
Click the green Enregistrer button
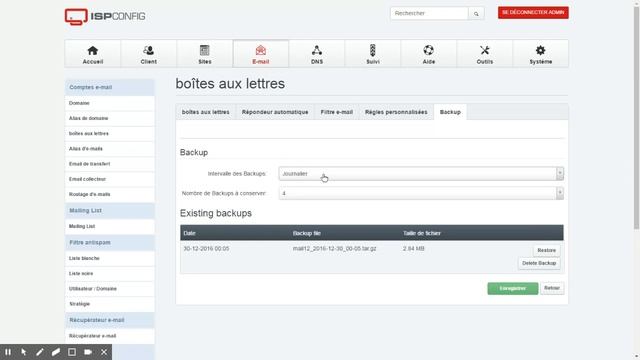tap(513, 288)
